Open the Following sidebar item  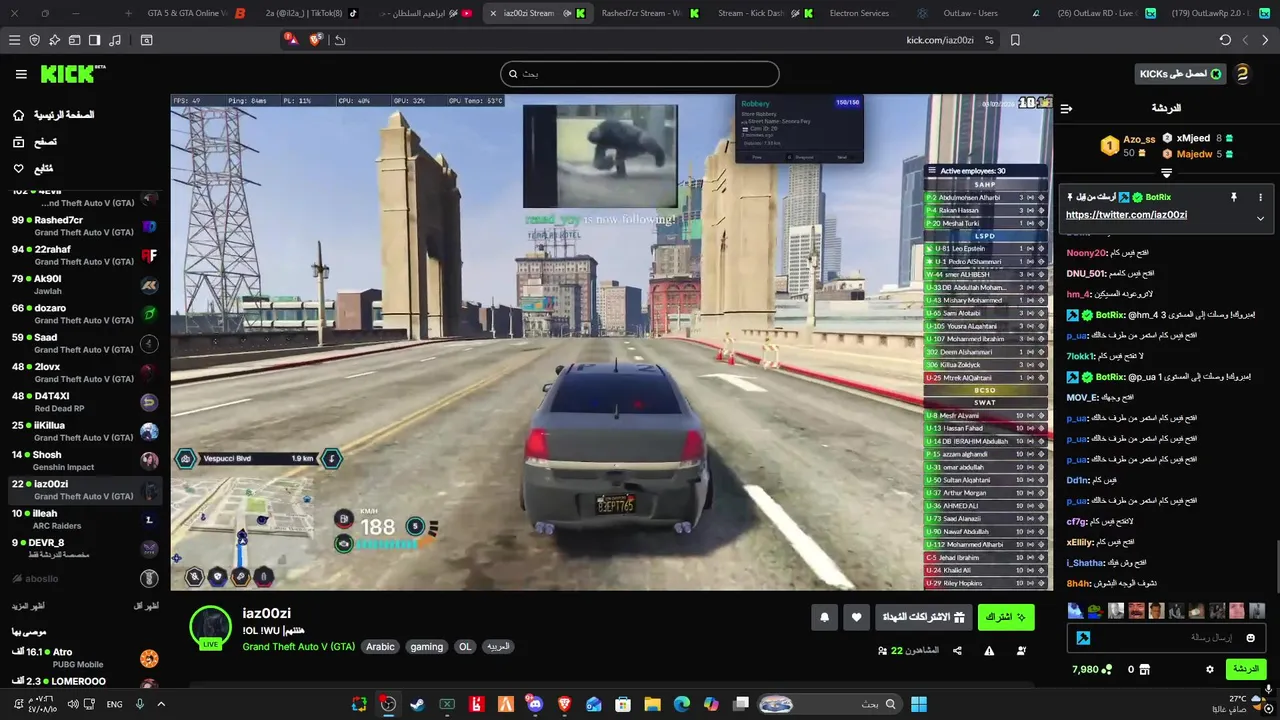[x=33, y=168]
